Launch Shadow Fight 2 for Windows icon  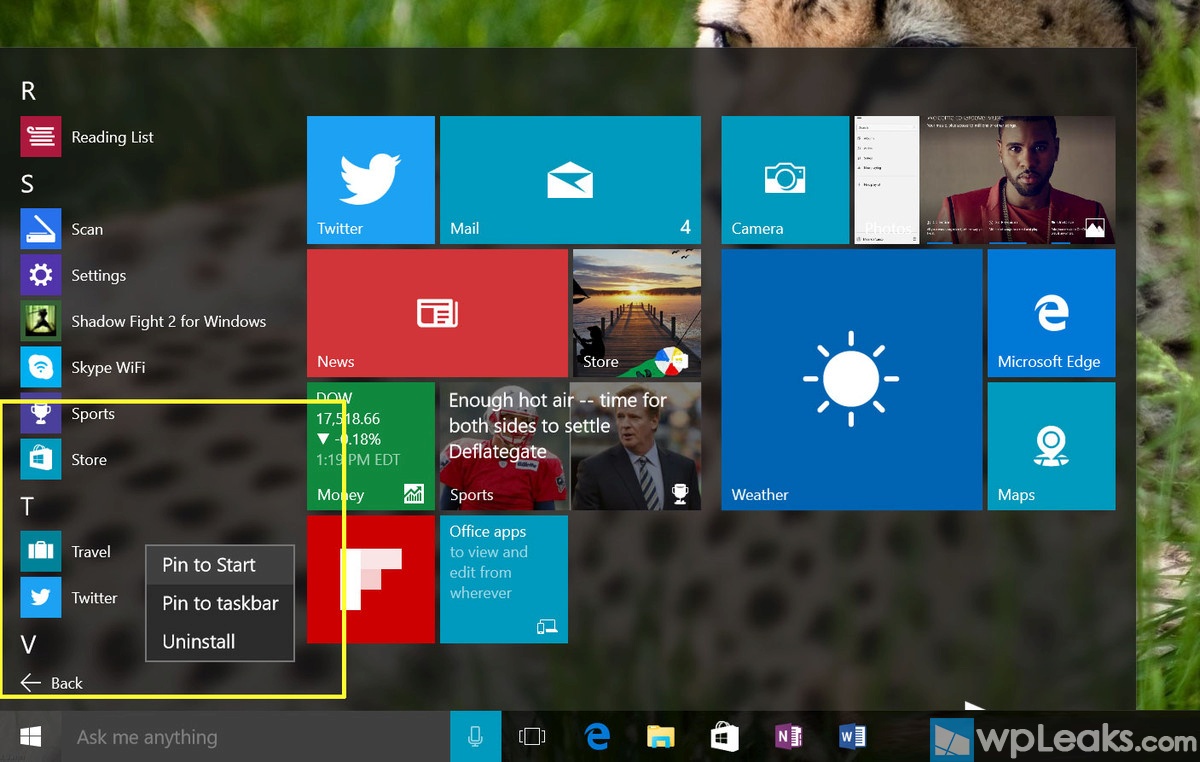click(41, 321)
